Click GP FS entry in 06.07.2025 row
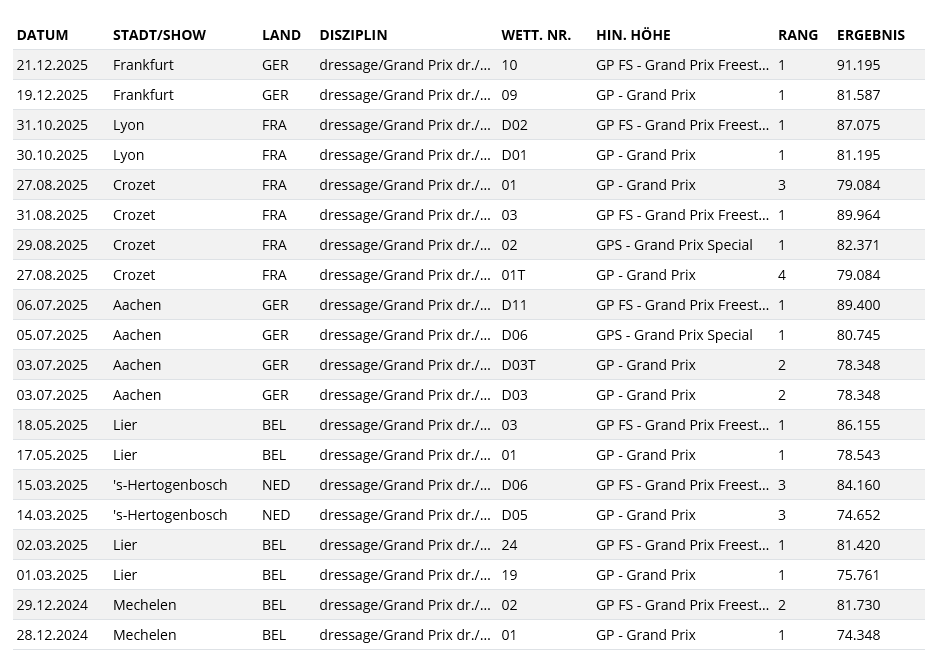Viewport: 925px width, 668px height. 683,305
